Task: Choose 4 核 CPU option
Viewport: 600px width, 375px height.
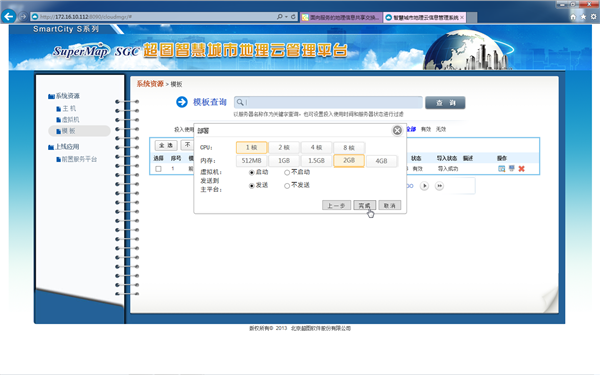Action: [x=316, y=147]
